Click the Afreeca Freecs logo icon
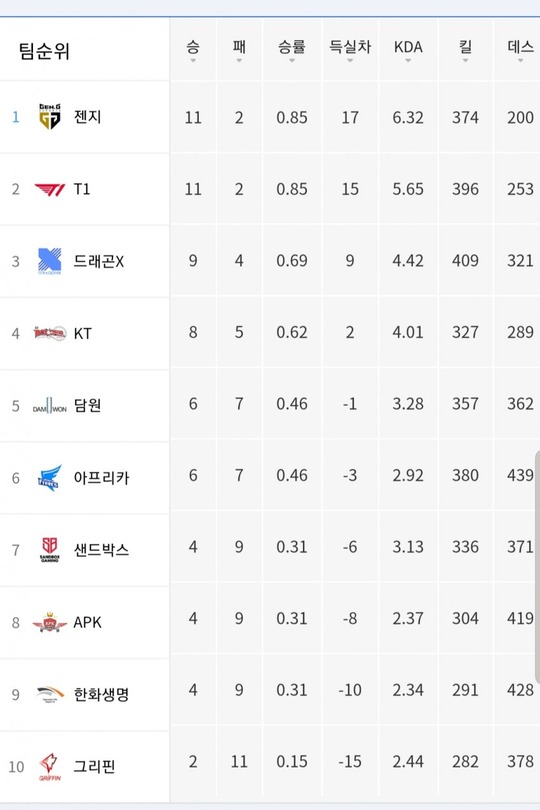This screenshot has width=540, height=810. [x=50, y=478]
